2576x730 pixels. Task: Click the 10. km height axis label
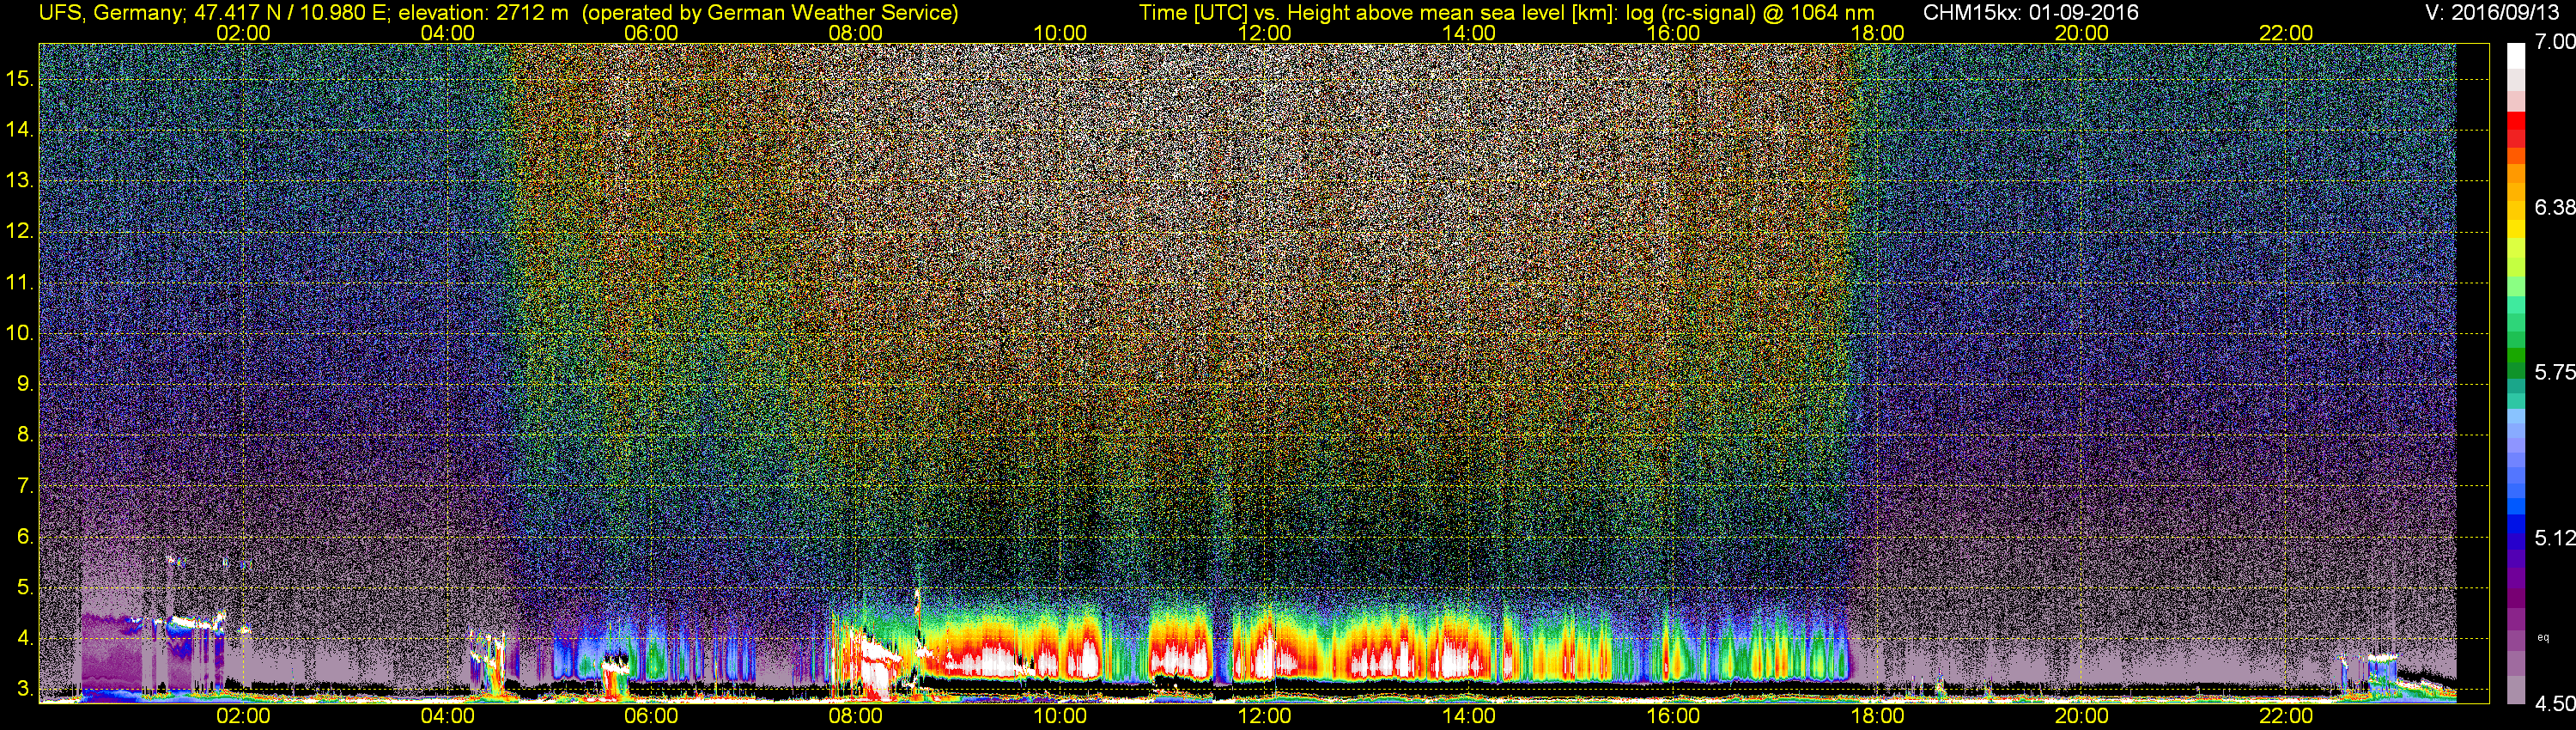pyautogui.click(x=20, y=333)
